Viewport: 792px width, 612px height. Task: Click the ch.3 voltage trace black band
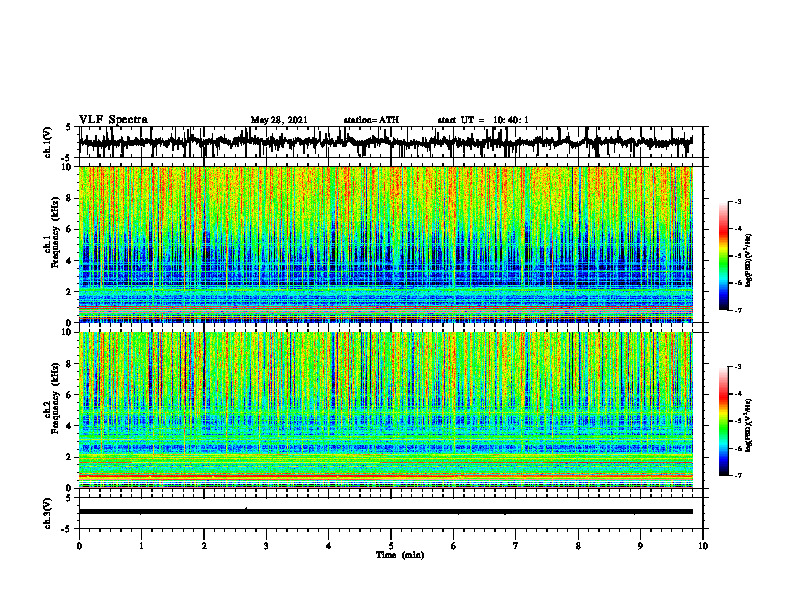pyautogui.click(x=385, y=512)
